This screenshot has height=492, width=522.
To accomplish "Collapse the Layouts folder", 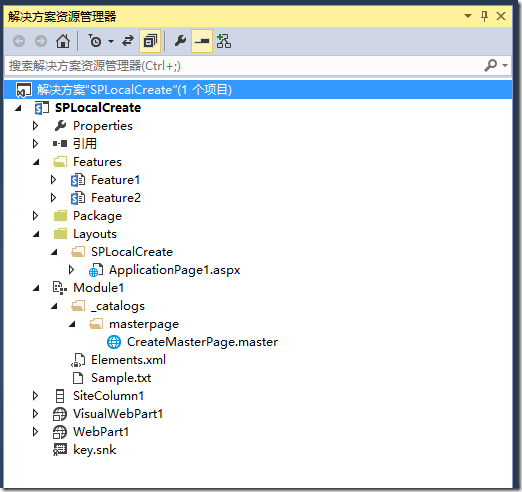I will tap(36, 234).
